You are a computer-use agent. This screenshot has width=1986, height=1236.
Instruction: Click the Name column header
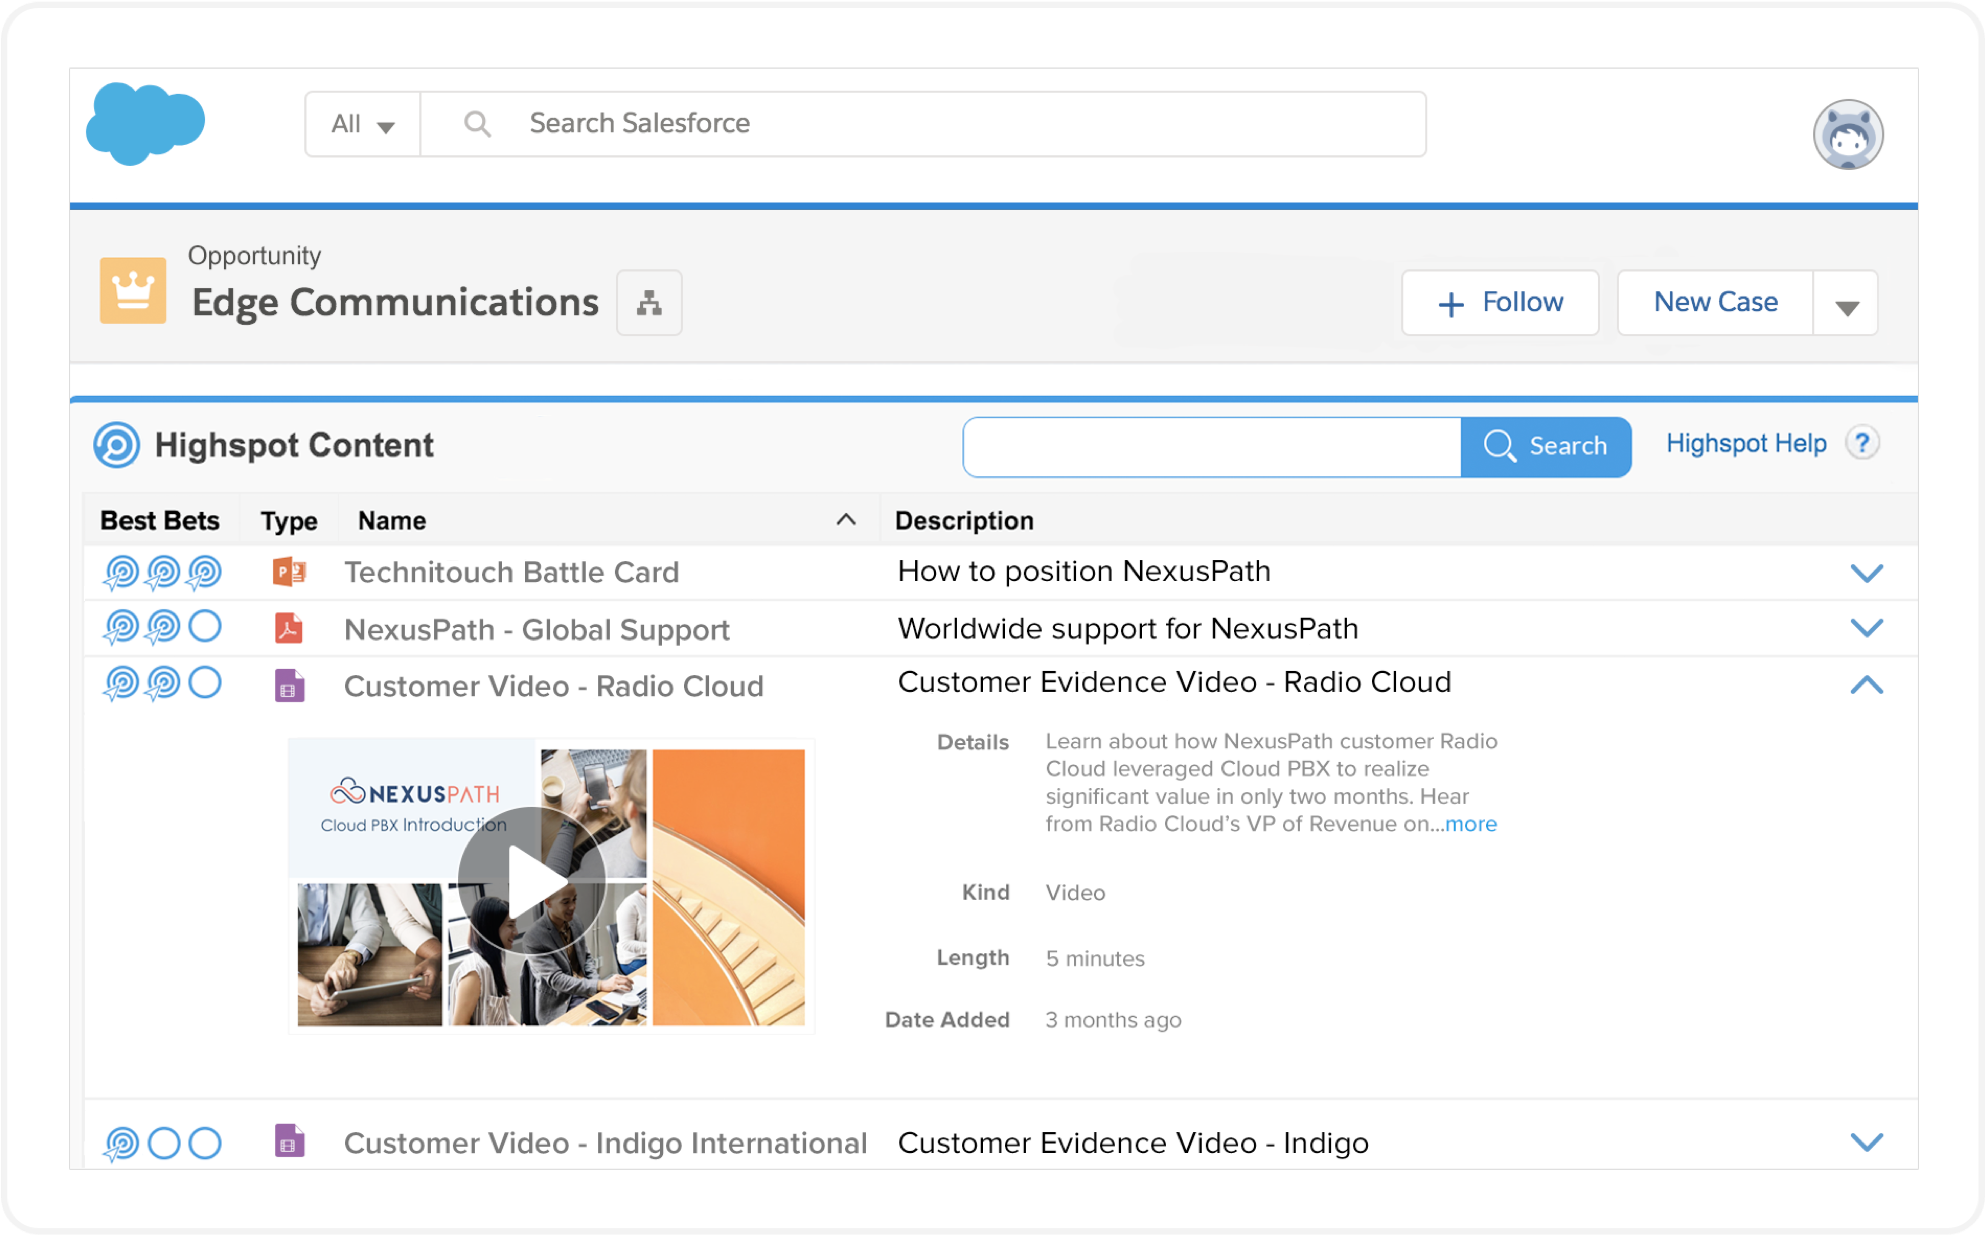(x=392, y=521)
